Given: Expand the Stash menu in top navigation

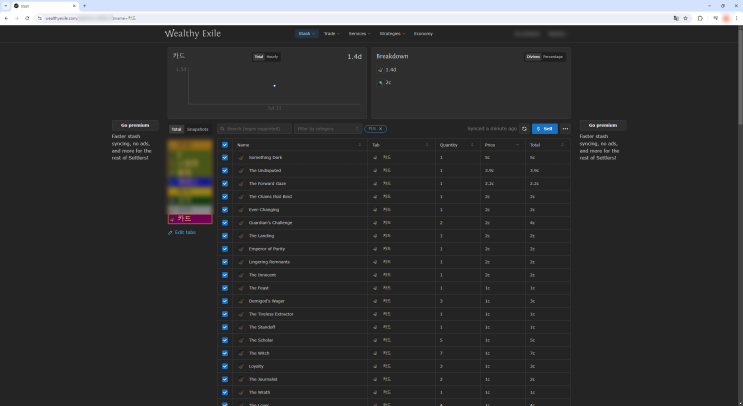Looking at the screenshot, I should (306, 33).
